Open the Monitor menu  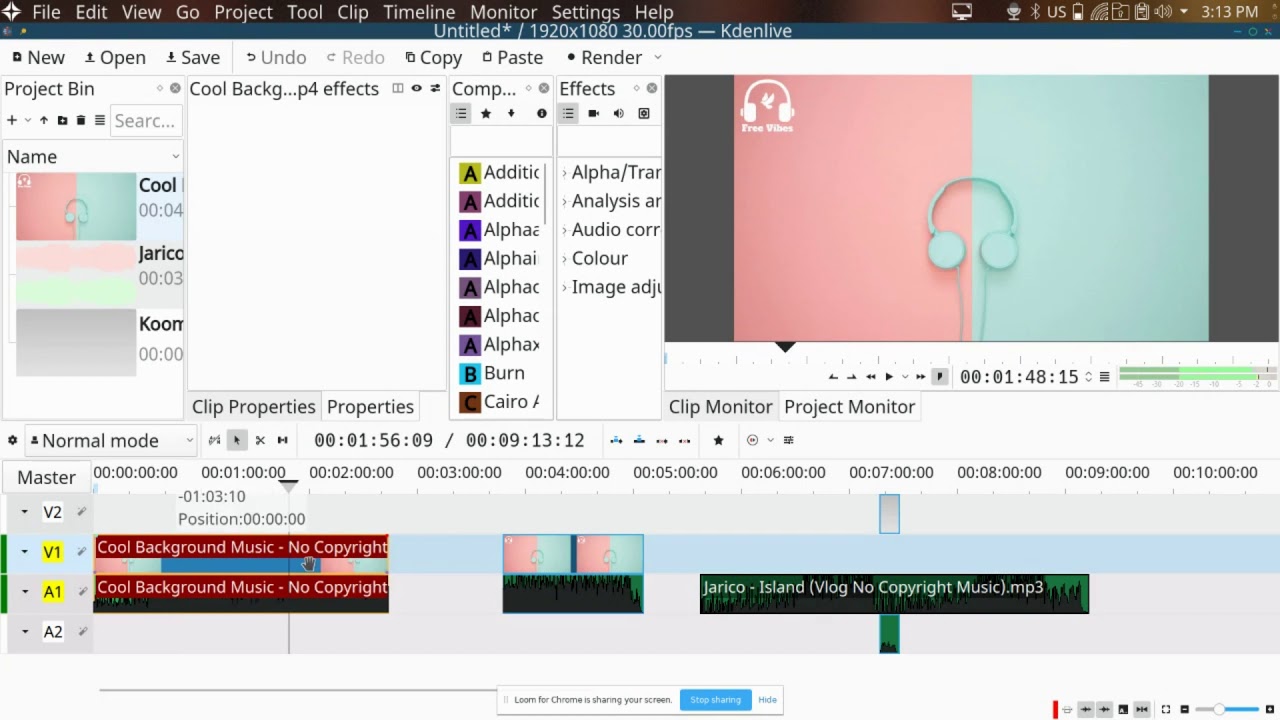503,12
